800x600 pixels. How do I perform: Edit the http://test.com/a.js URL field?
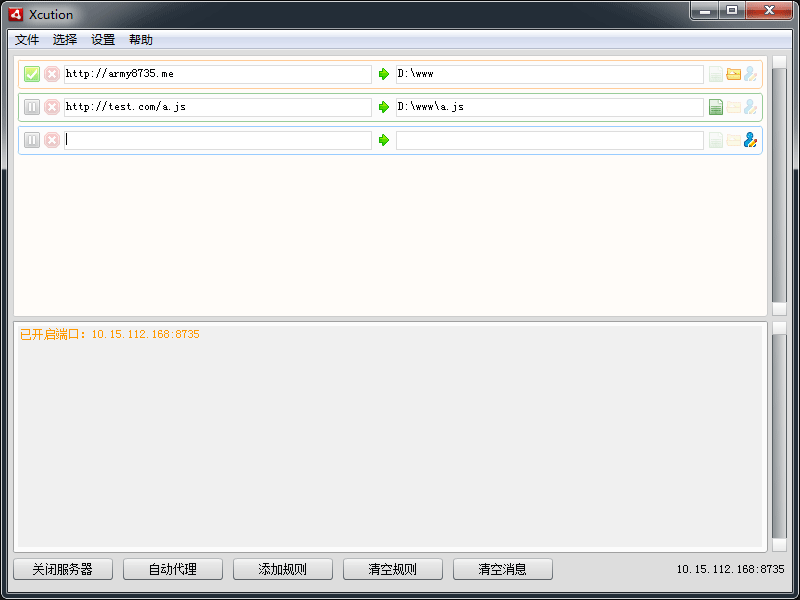pos(218,107)
